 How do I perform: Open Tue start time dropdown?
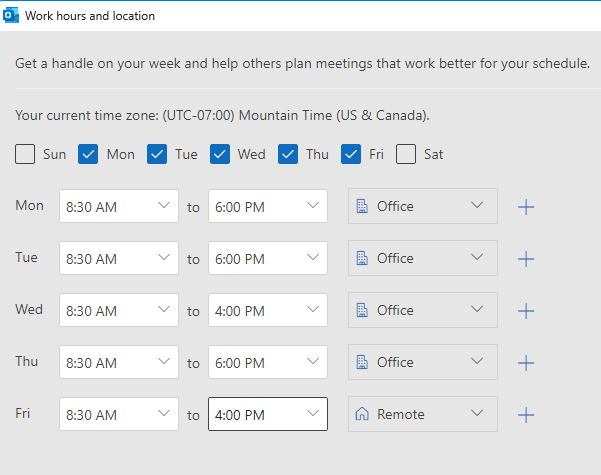coord(119,258)
